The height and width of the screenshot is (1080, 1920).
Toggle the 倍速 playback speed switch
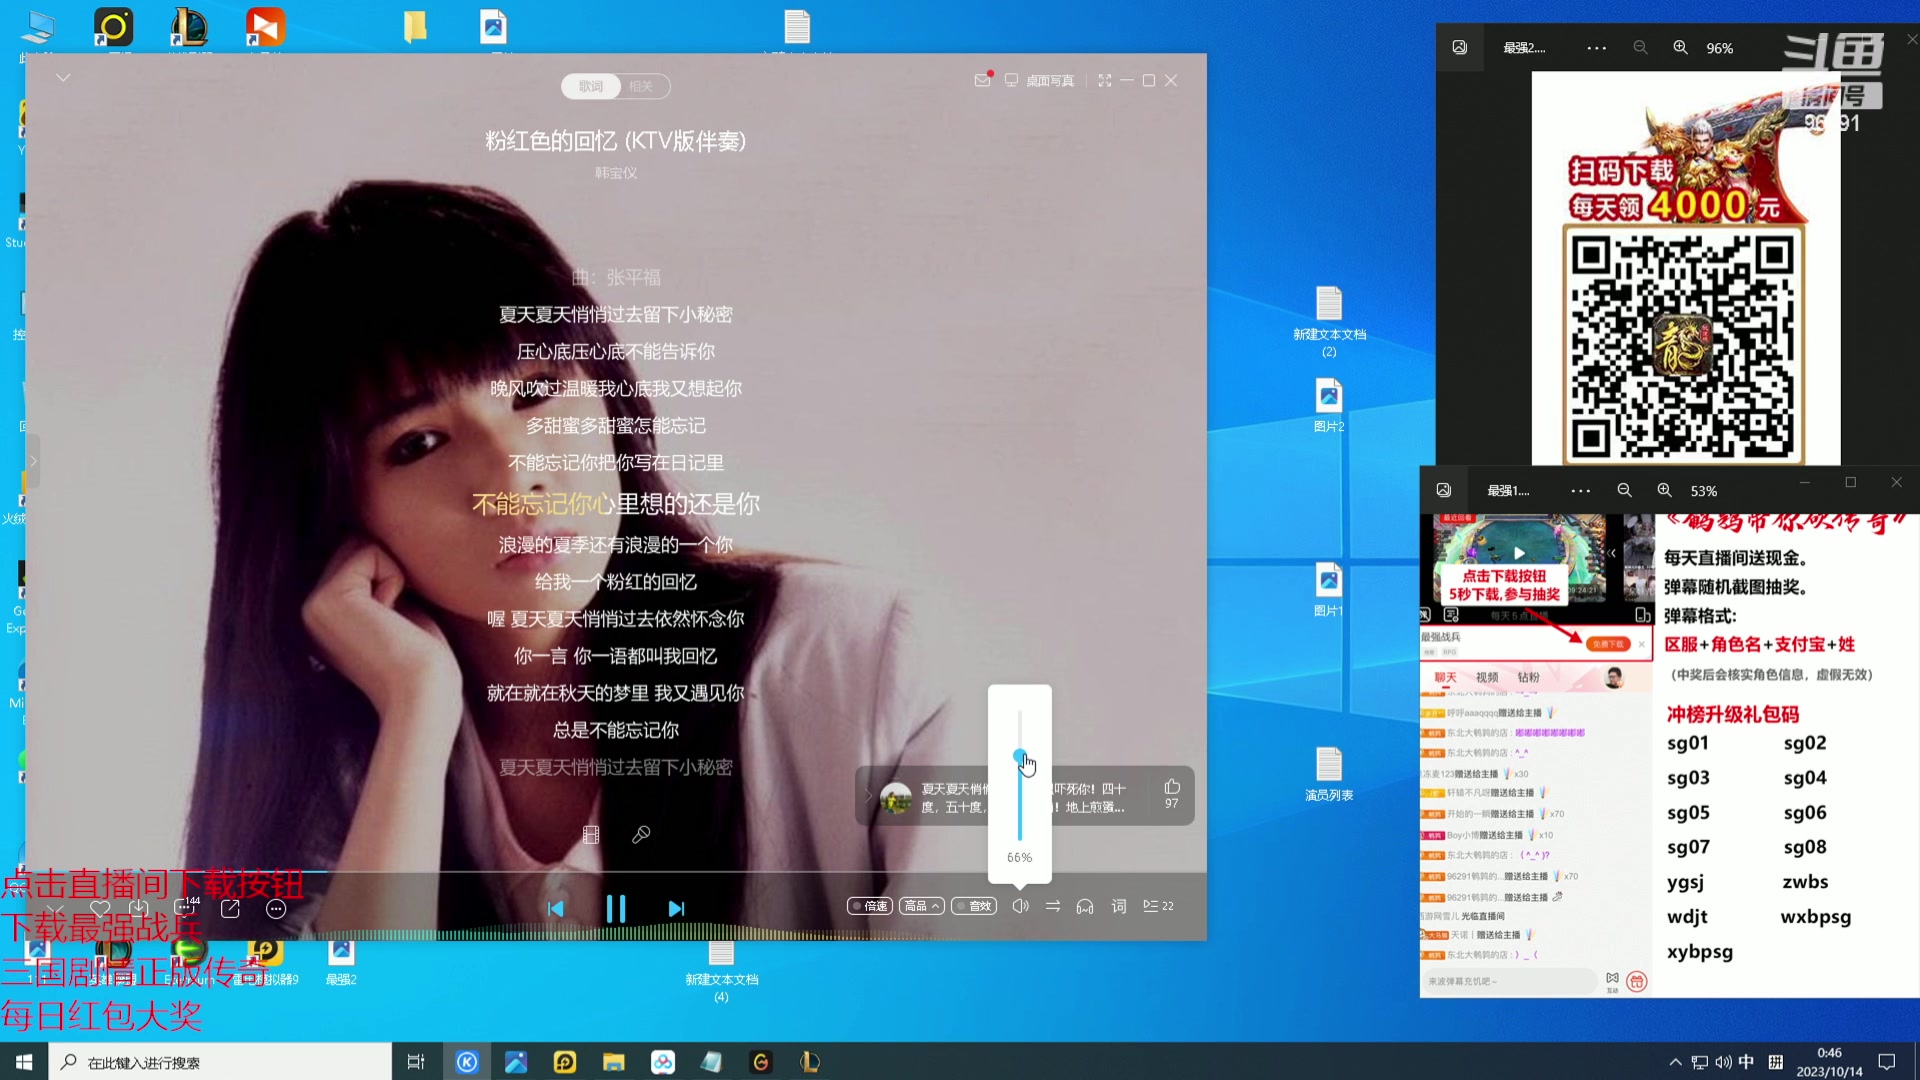(x=870, y=906)
